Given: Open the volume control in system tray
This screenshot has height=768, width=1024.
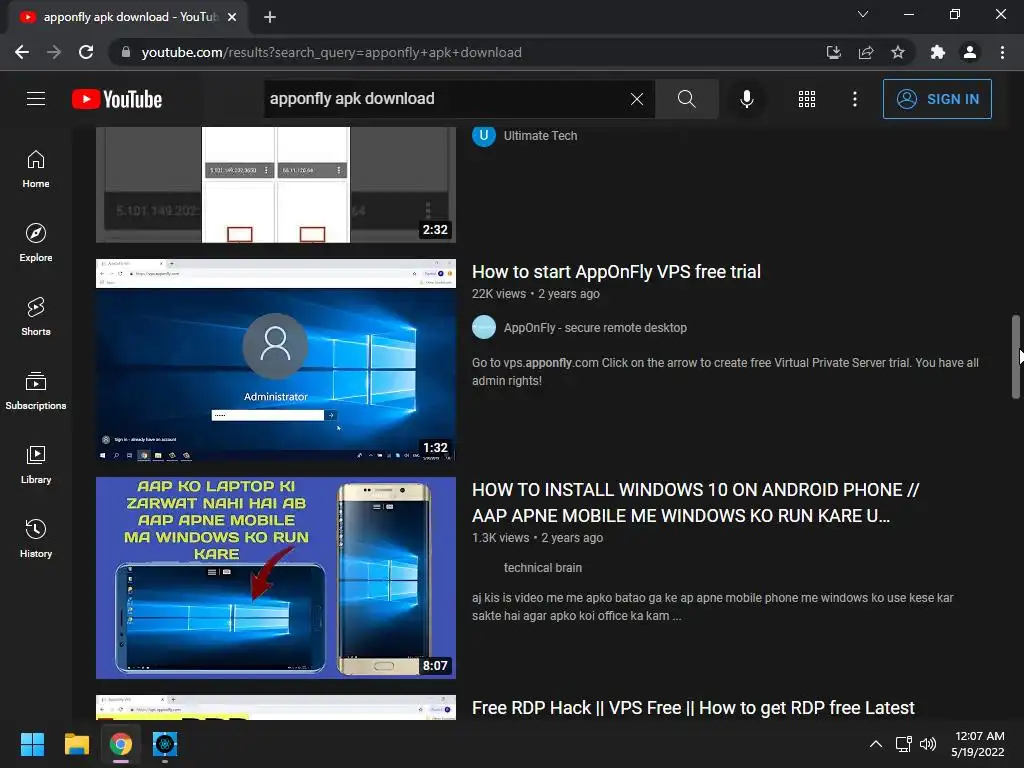Looking at the screenshot, I should pyautogui.click(x=927, y=744).
